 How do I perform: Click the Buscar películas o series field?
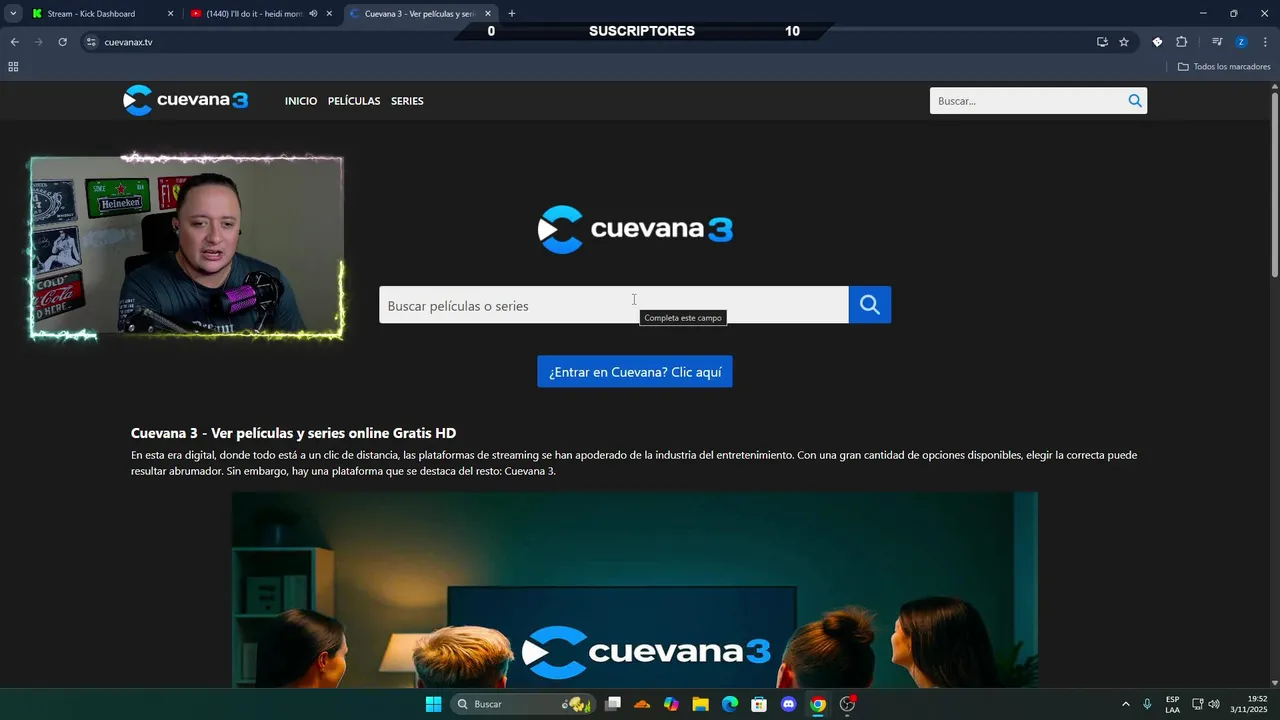[614, 305]
